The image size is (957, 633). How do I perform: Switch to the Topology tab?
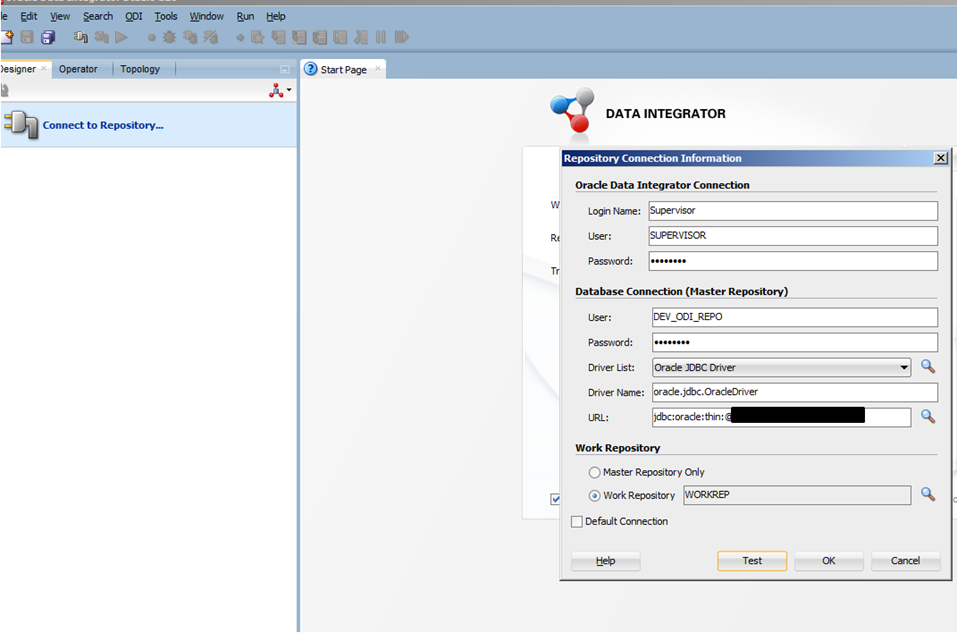(x=140, y=69)
